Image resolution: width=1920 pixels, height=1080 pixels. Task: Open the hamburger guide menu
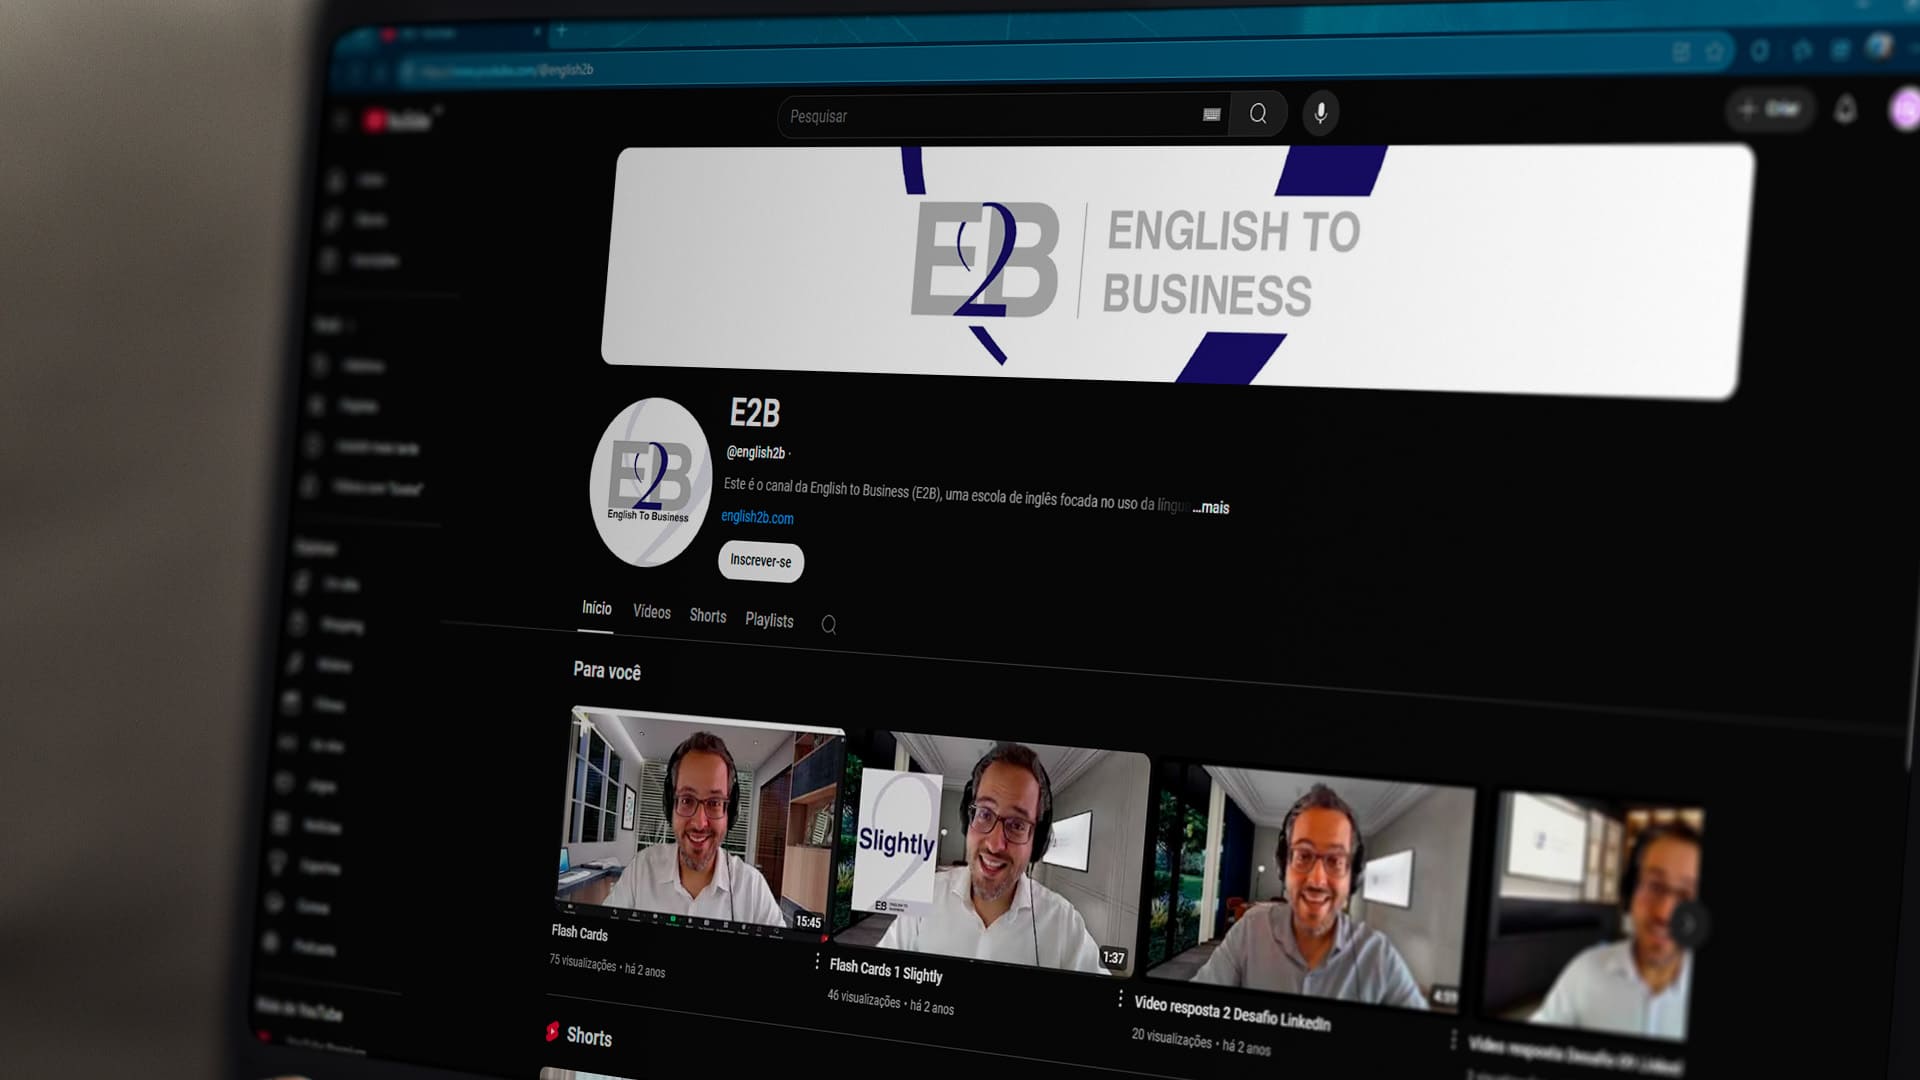339,121
